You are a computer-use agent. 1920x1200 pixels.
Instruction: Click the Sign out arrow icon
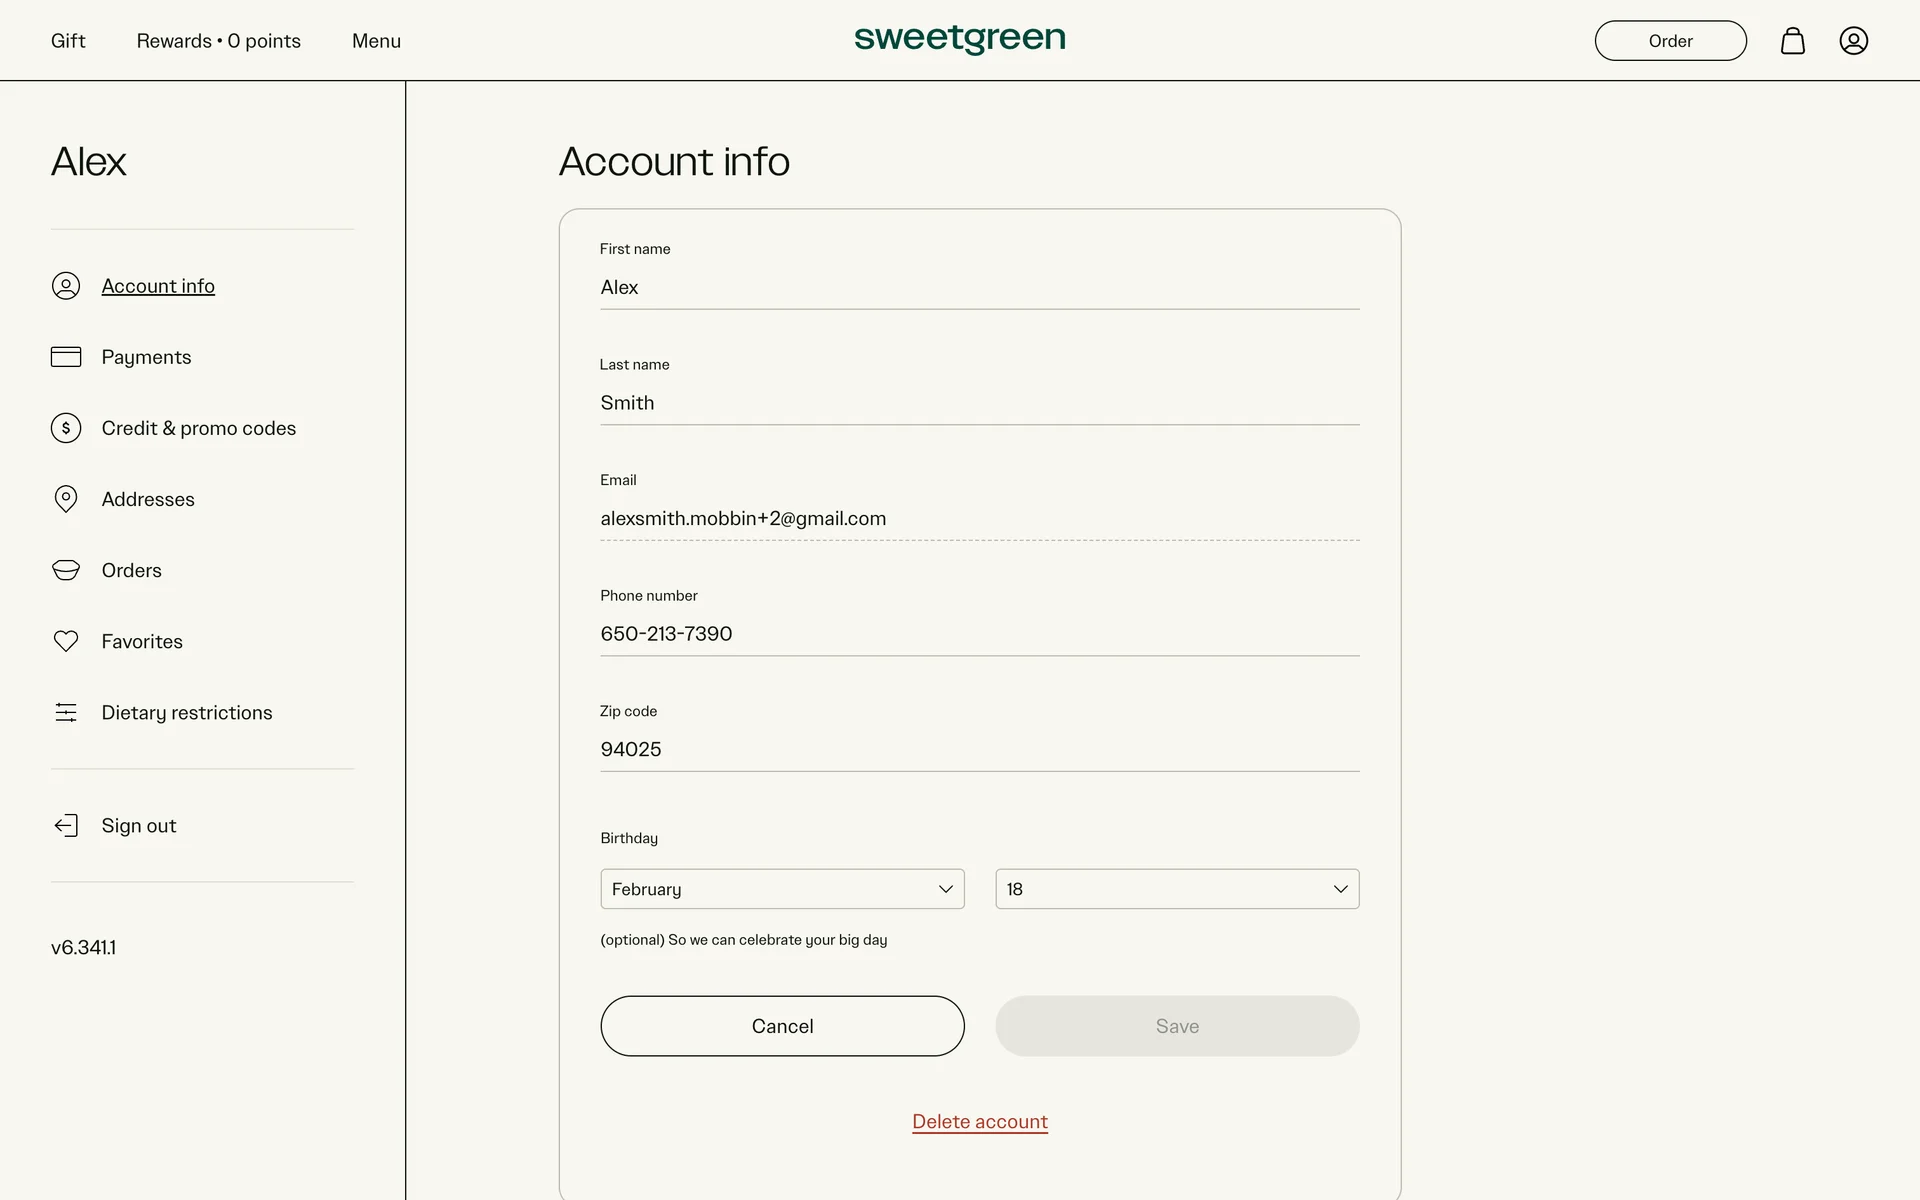(x=66, y=826)
